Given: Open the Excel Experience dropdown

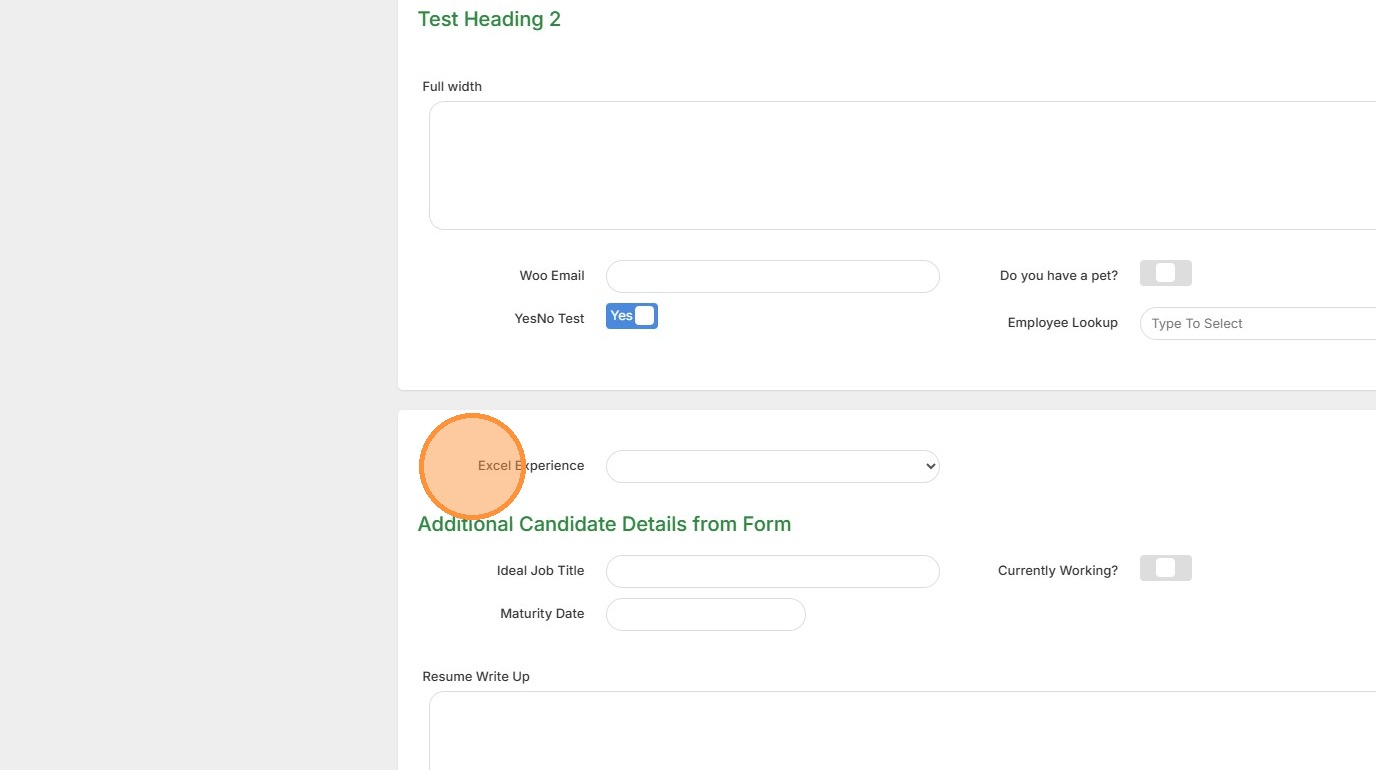Looking at the screenshot, I should pos(772,466).
